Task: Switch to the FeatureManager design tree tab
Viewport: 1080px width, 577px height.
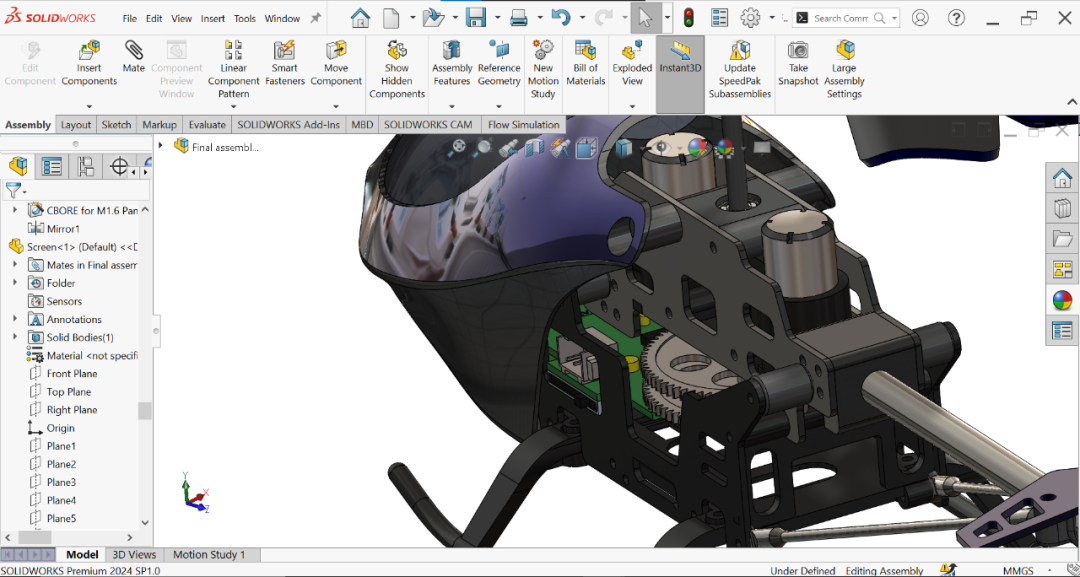Action: click(19, 166)
